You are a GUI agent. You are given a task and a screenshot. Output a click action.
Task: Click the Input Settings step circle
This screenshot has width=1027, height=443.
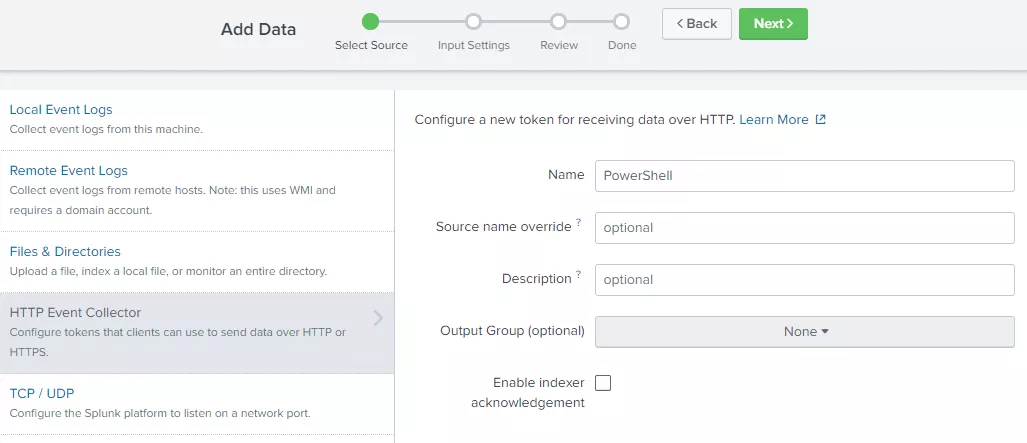point(474,22)
